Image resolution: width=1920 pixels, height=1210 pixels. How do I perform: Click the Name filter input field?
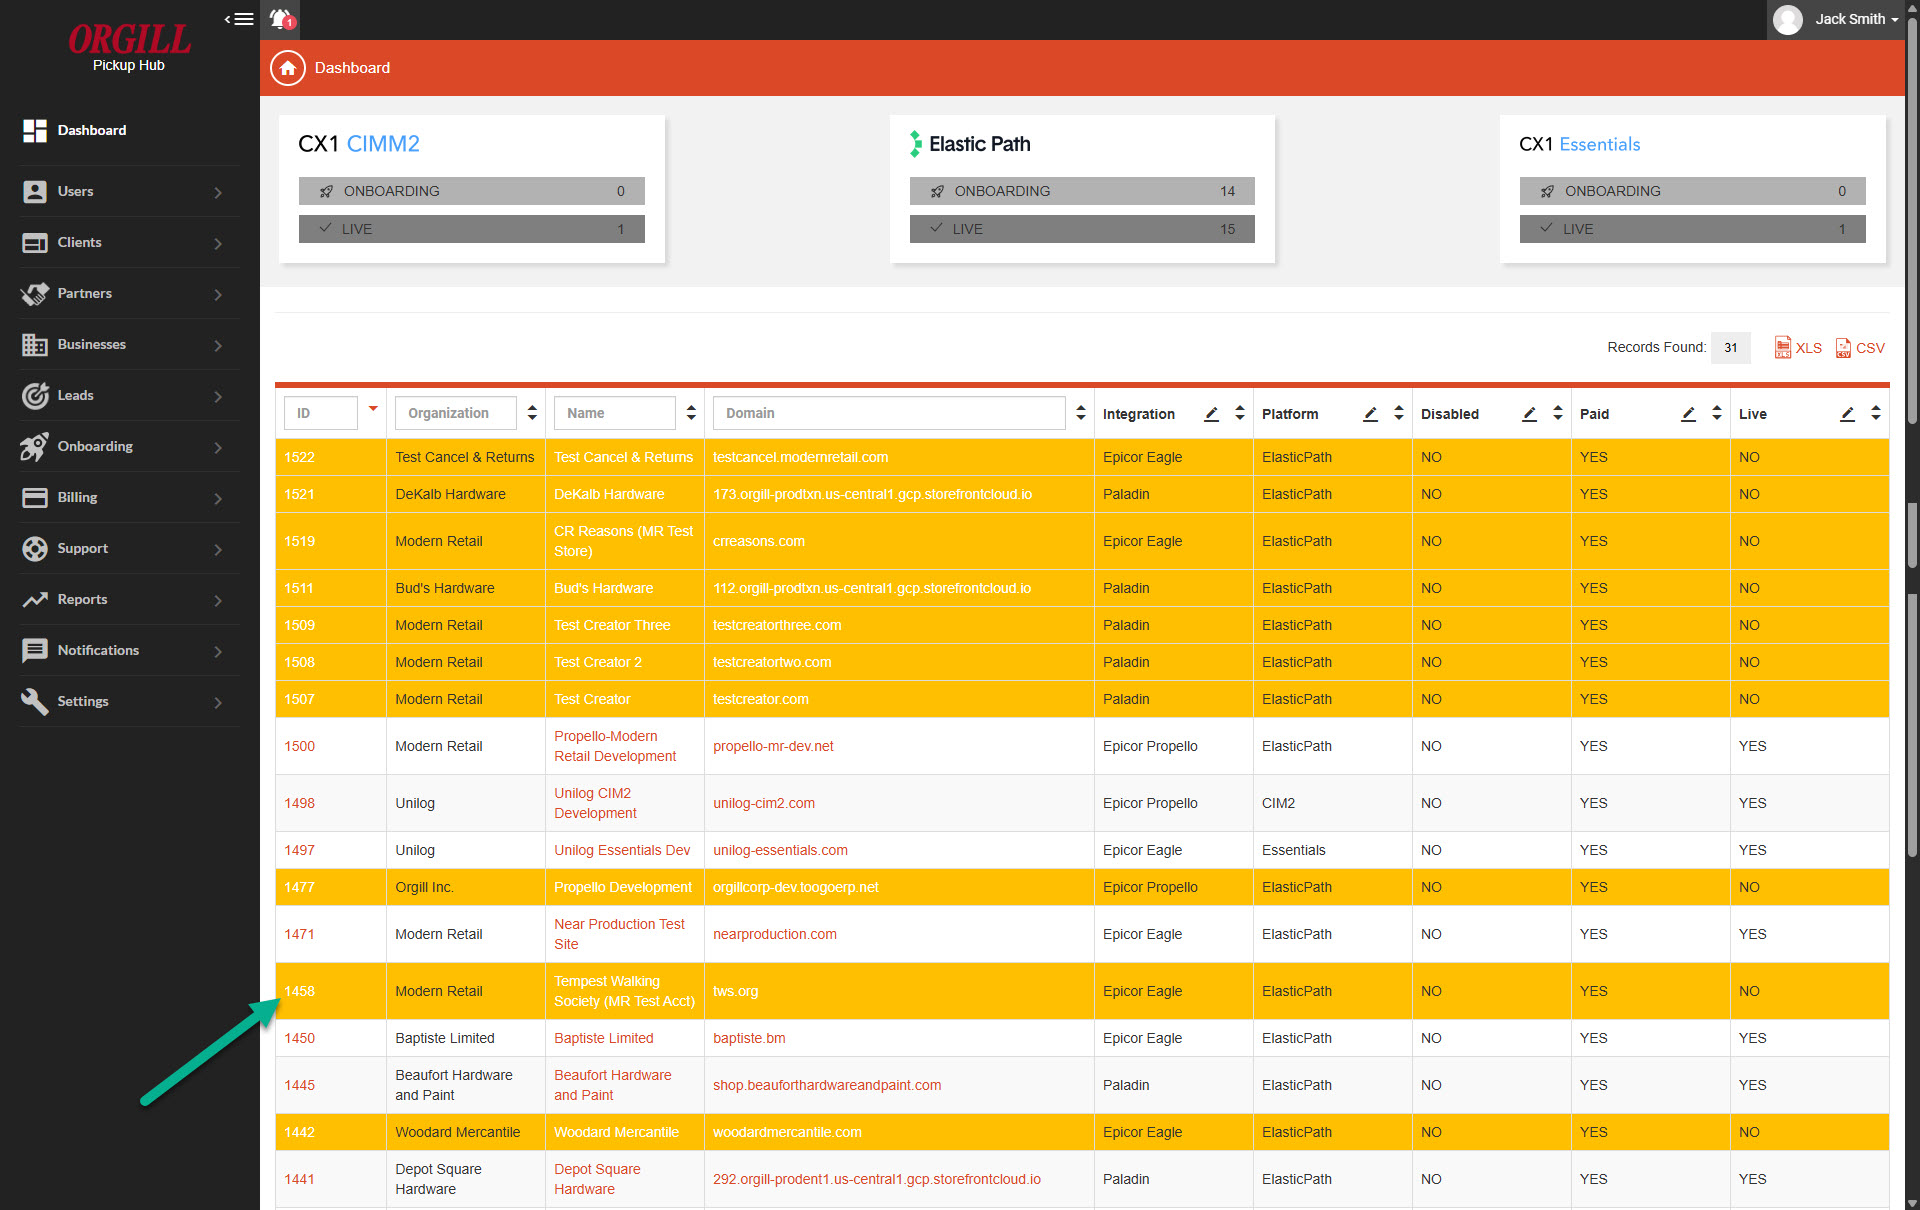coord(614,413)
